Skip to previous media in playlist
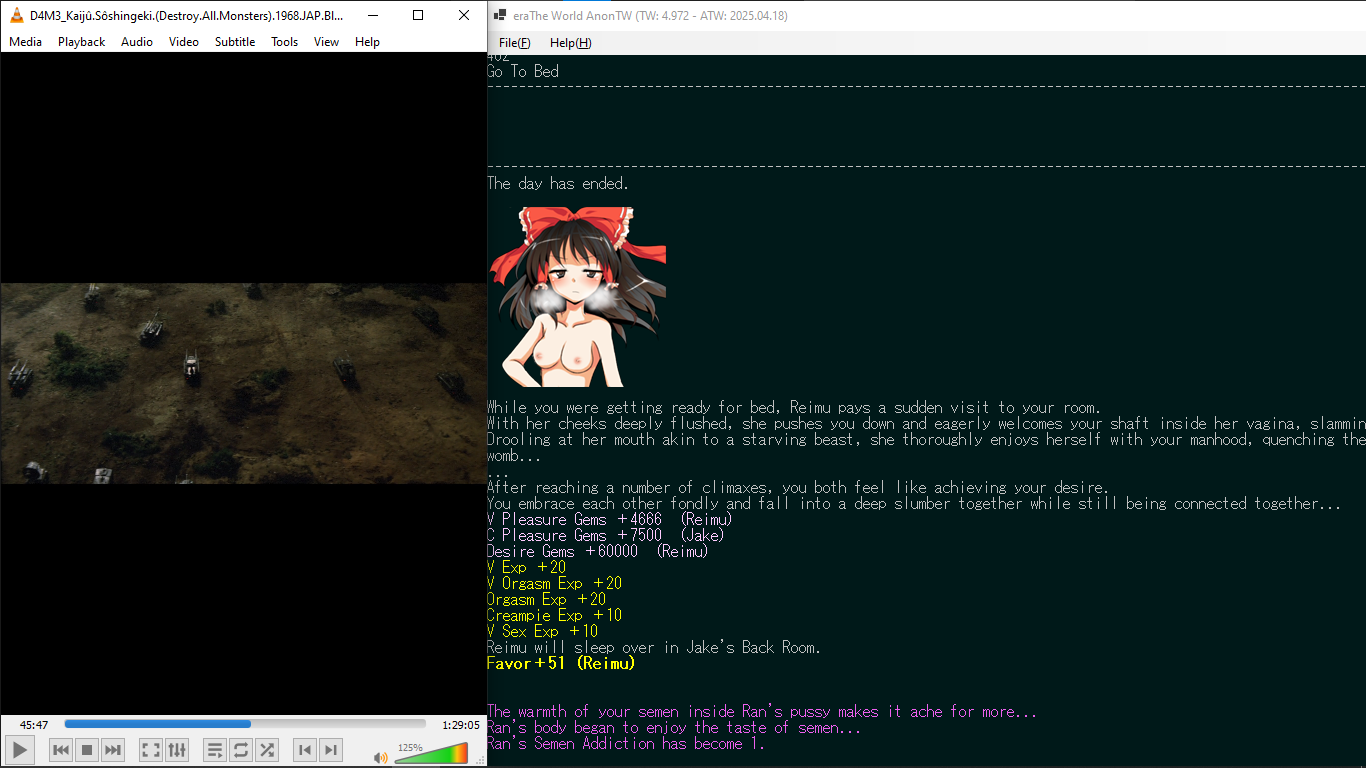Image resolution: width=1366 pixels, height=768 pixels. [61, 750]
